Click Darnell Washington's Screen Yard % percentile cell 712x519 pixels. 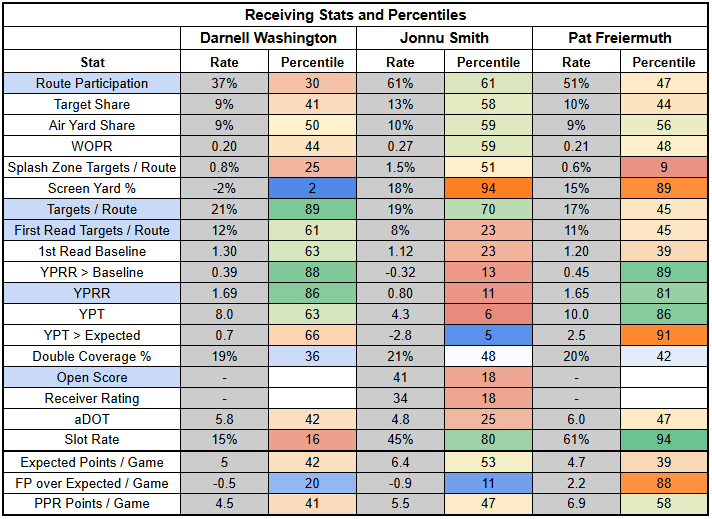(313, 188)
